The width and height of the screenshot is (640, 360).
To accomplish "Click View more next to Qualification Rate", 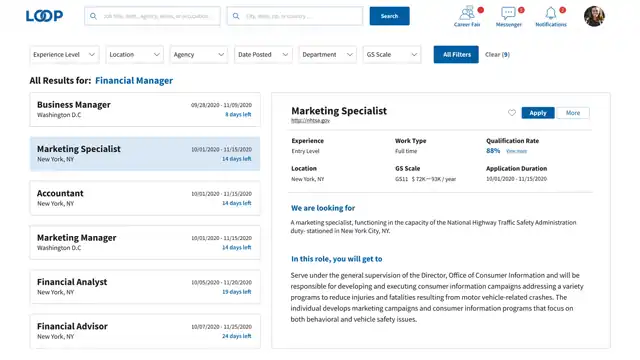I will tap(516, 151).
